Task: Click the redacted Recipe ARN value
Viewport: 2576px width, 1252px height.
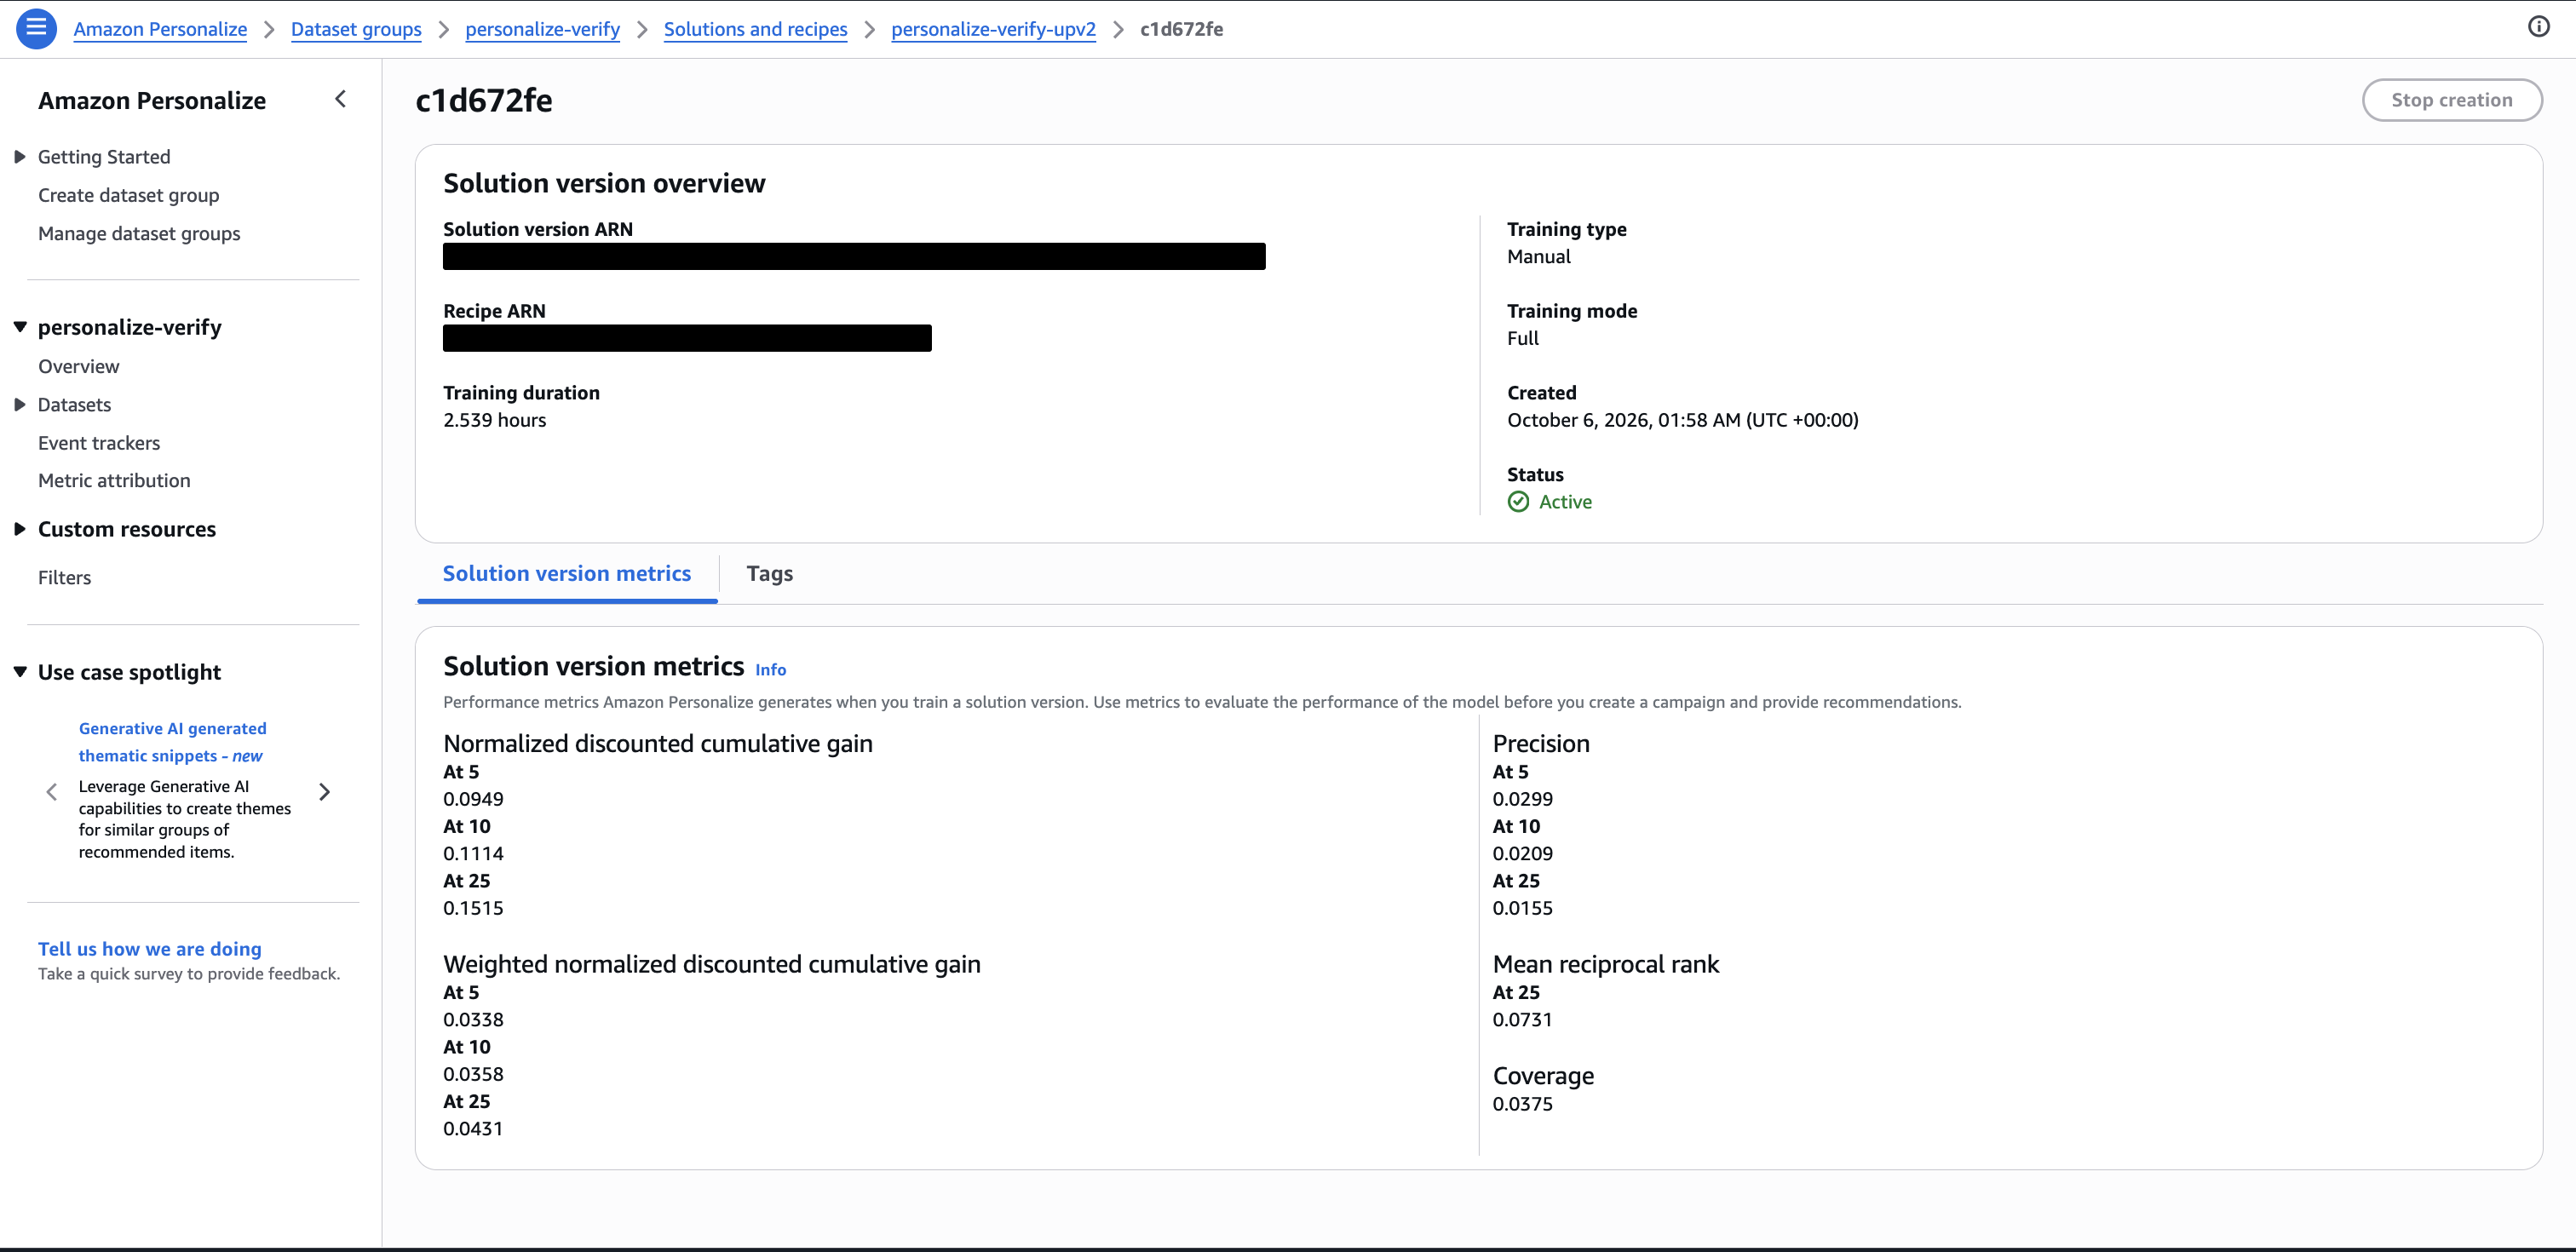Action: coord(687,338)
